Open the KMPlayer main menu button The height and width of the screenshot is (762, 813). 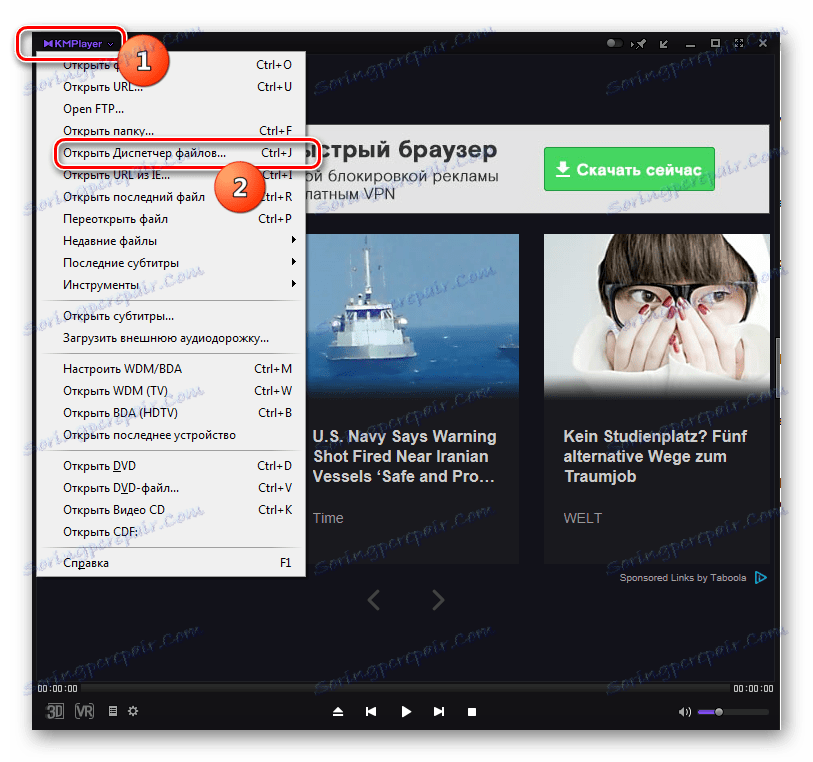click(x=78, y=44)
